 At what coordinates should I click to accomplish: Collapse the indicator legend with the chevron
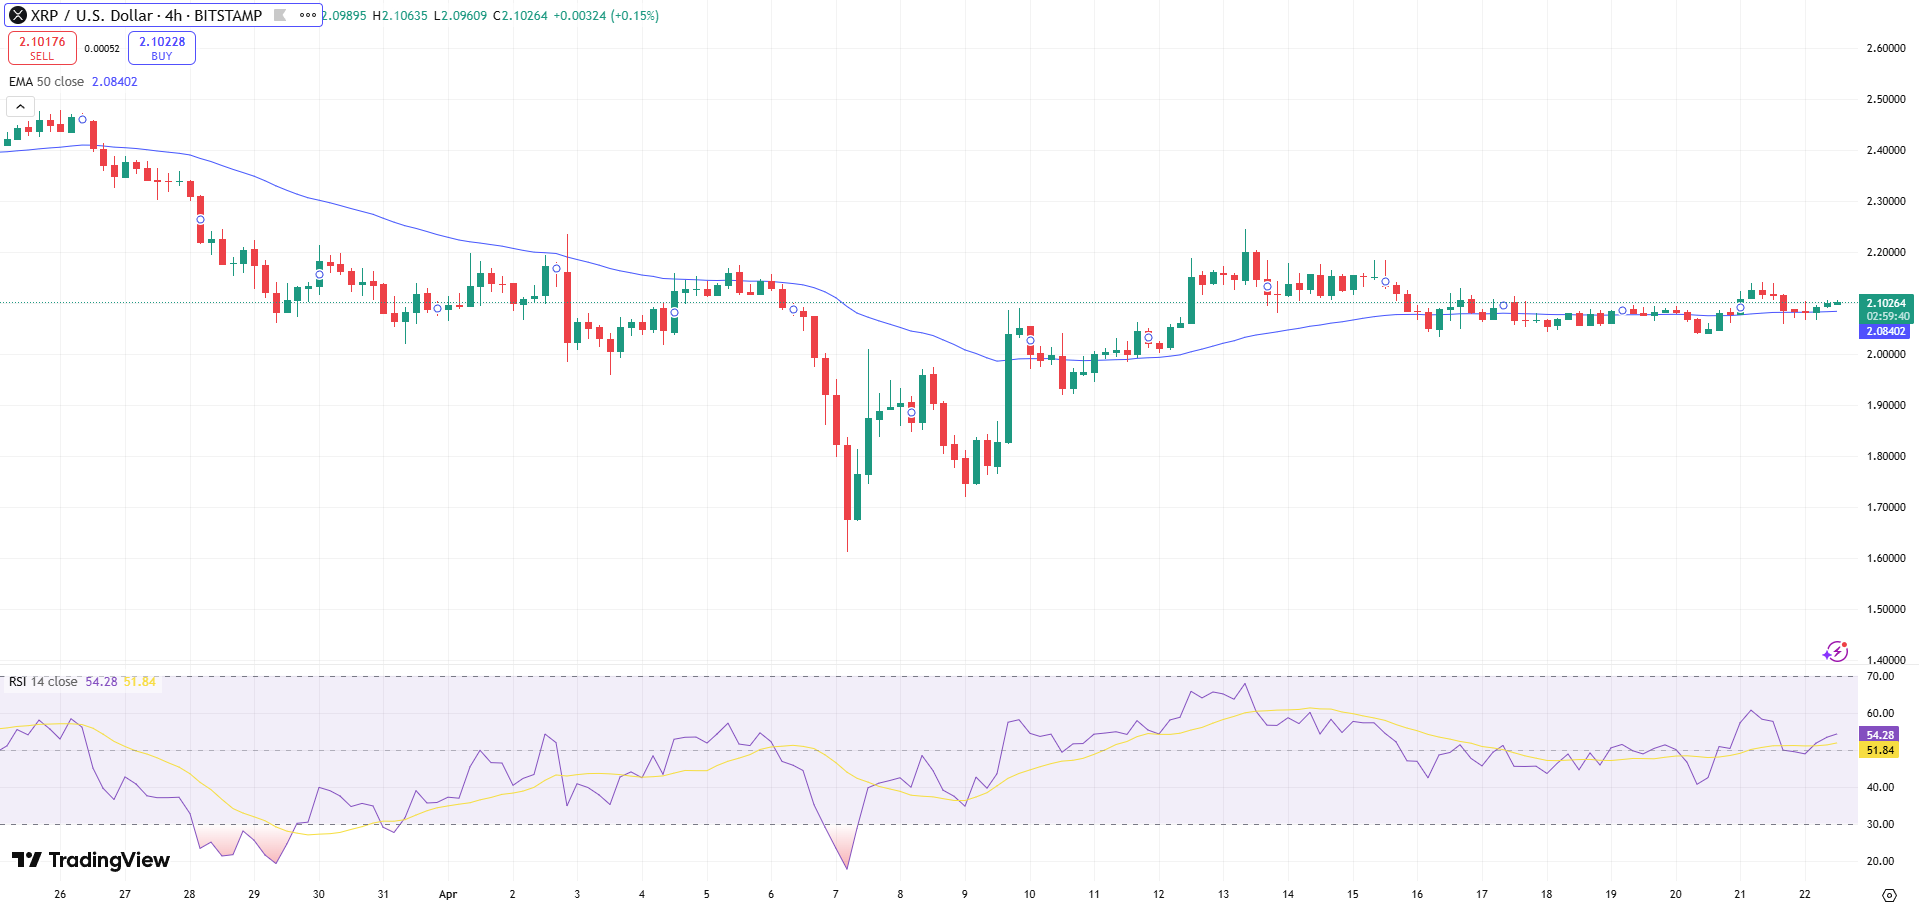20,107
